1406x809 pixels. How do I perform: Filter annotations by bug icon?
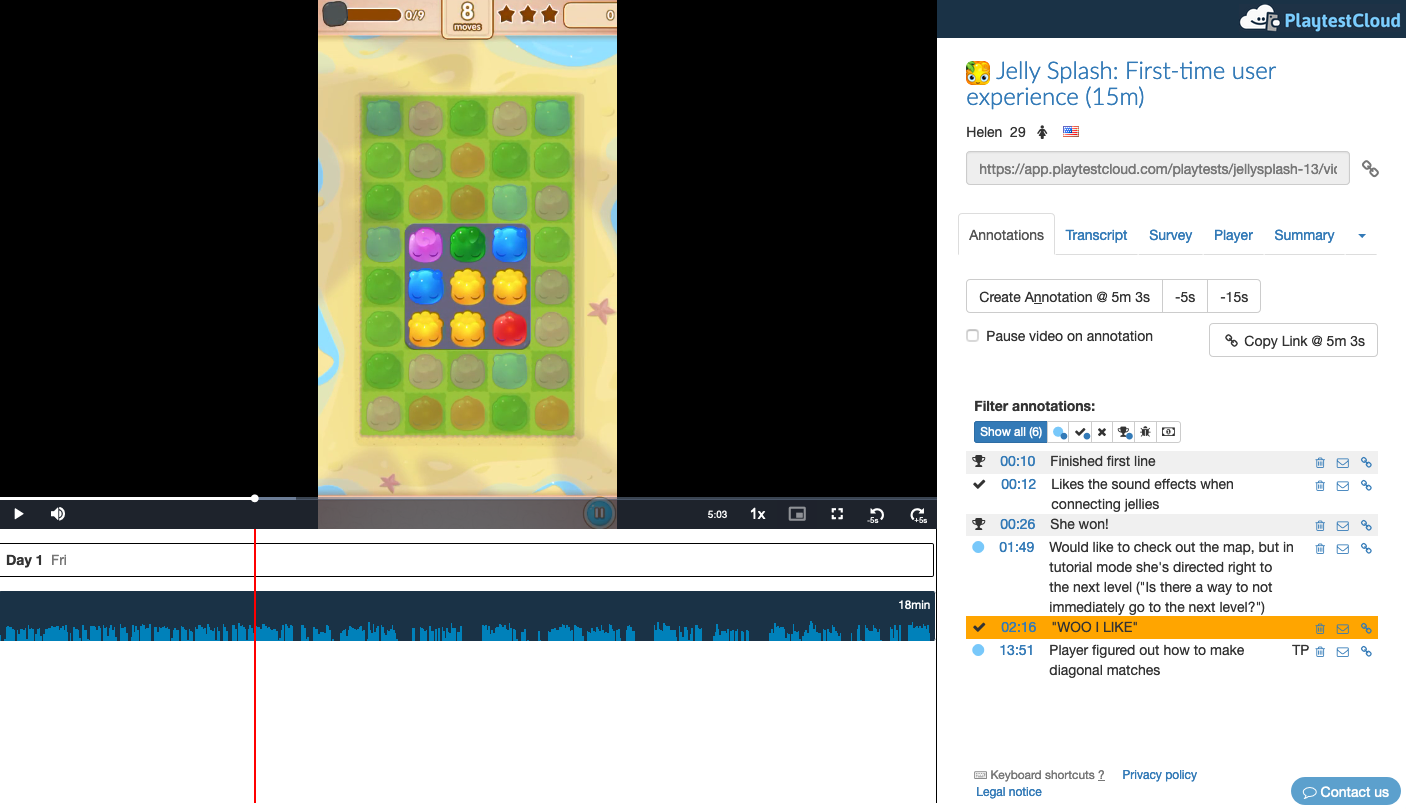tap(1145, 432)
